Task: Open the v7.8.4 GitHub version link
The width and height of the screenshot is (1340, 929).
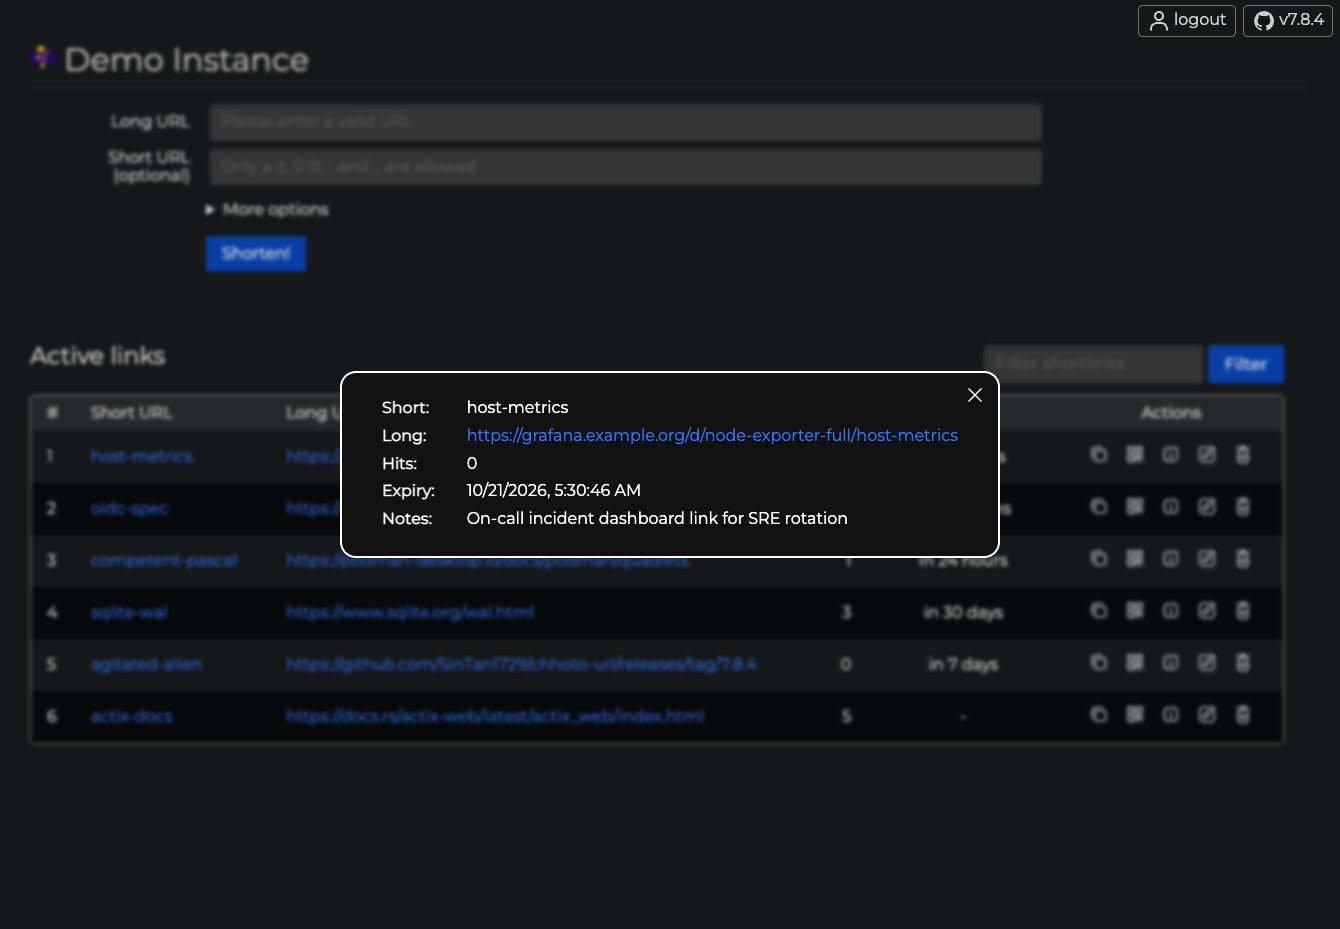Action: [1288, 20]
